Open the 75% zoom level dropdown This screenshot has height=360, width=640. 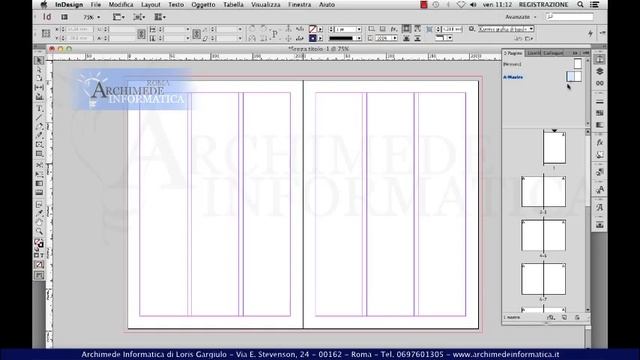(91, 17)
